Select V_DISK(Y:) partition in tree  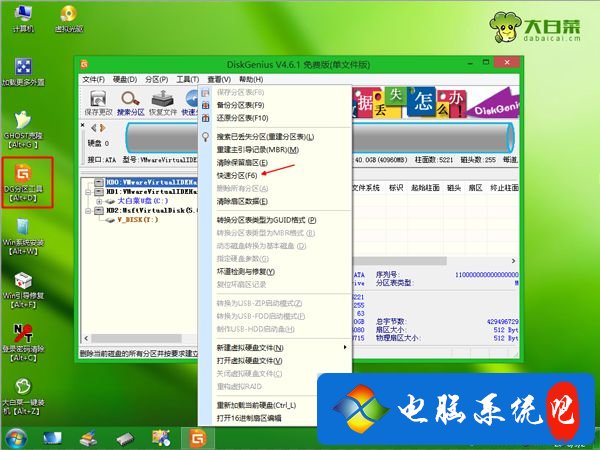tap(137, 220)
